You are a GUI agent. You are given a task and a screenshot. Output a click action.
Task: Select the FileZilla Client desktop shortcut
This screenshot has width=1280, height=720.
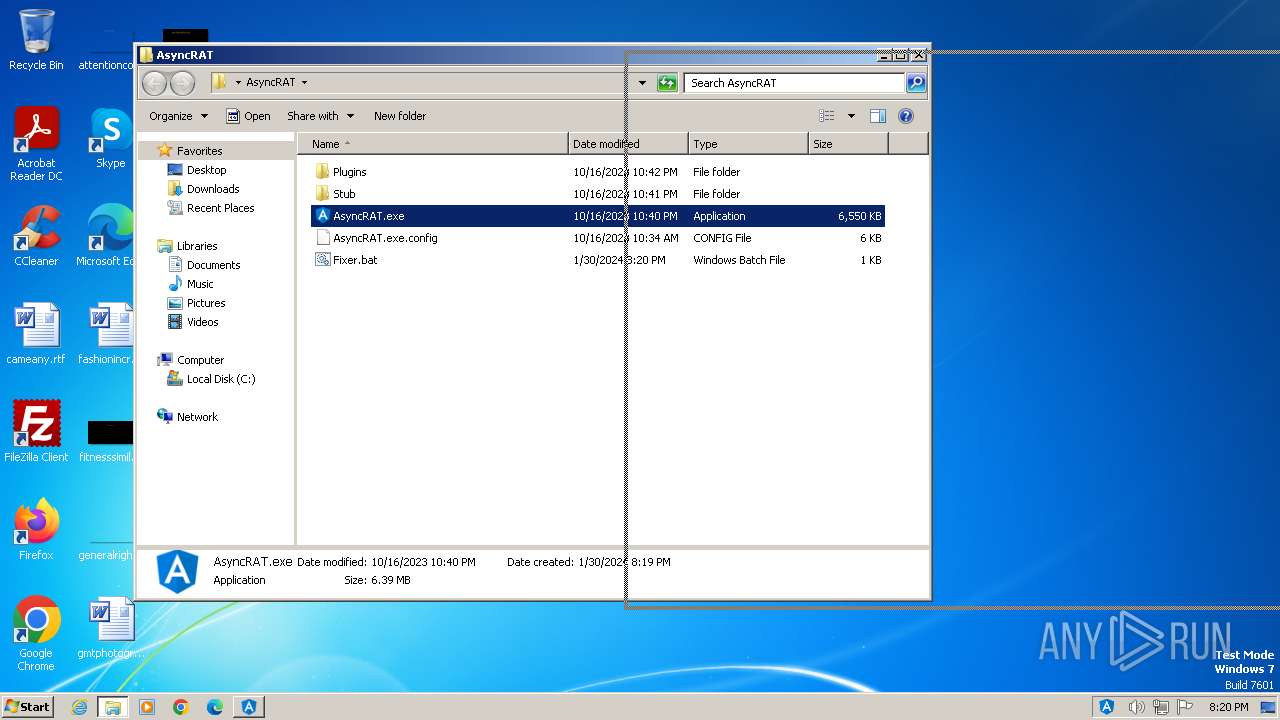point(36,432)
